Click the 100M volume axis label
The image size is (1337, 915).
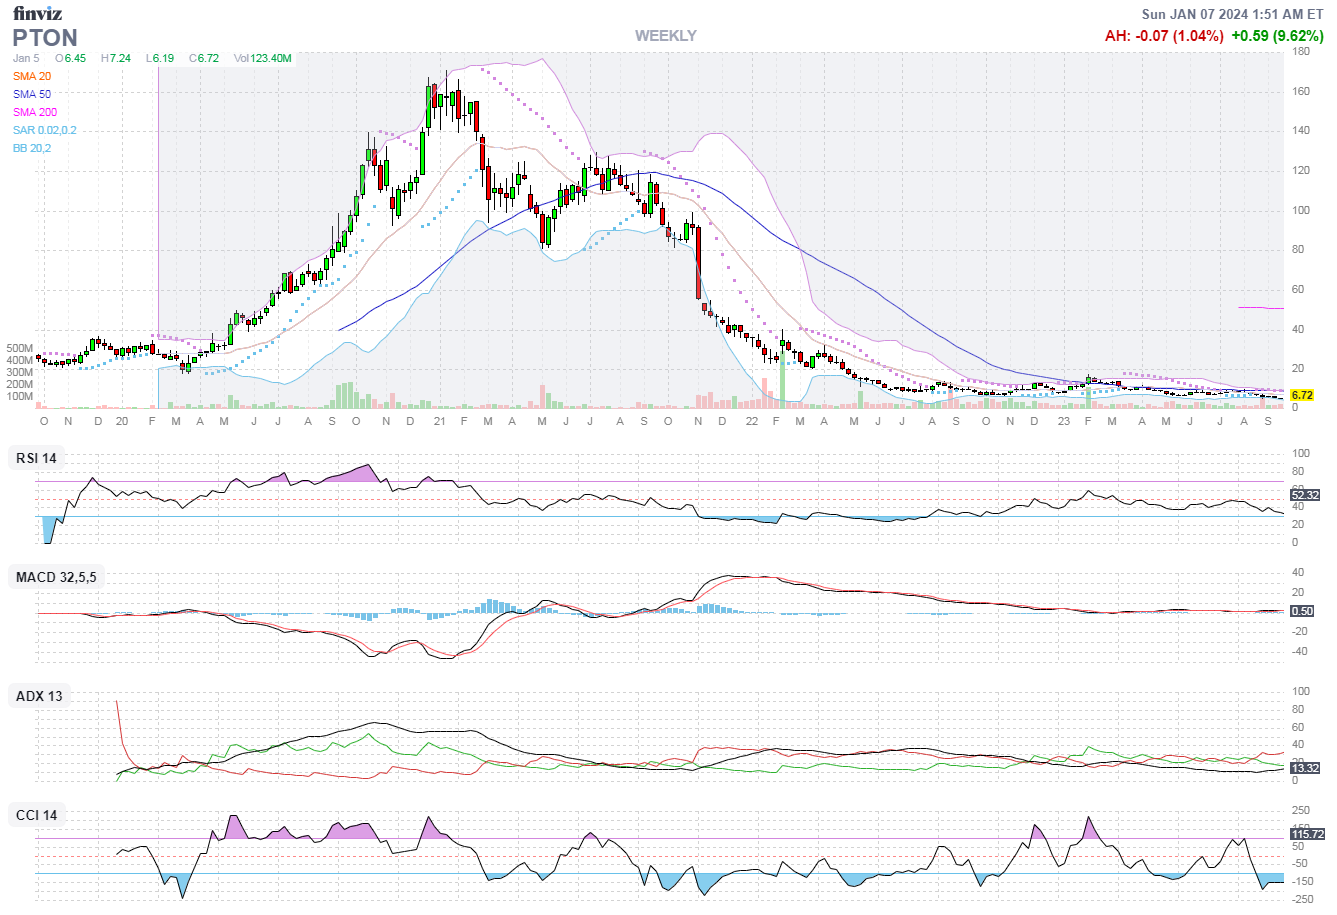point(20,396)
